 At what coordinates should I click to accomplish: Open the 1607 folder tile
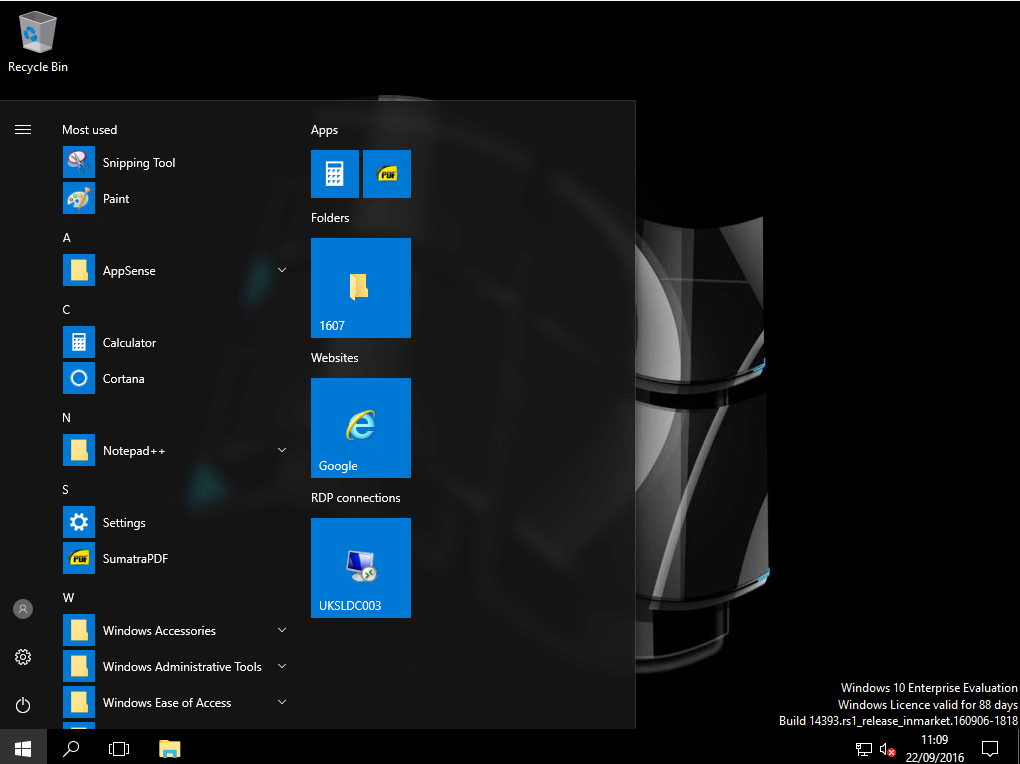361,288
